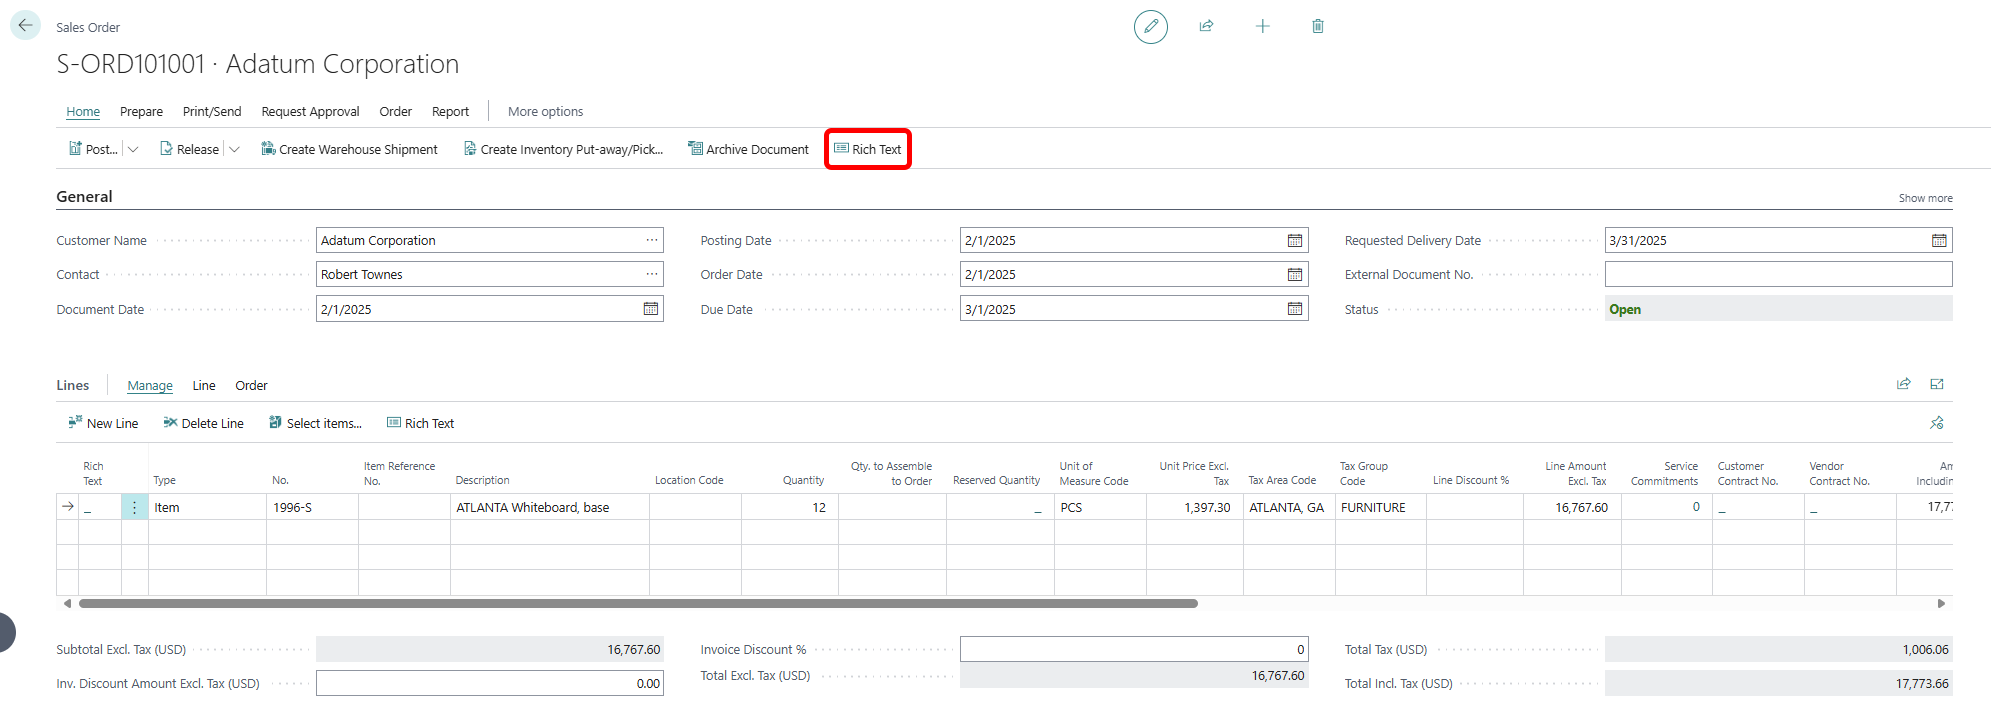This screenshot has height=716, width=1991.
Task: Open the Order menu in header
Action: click(x=396, y=112)
